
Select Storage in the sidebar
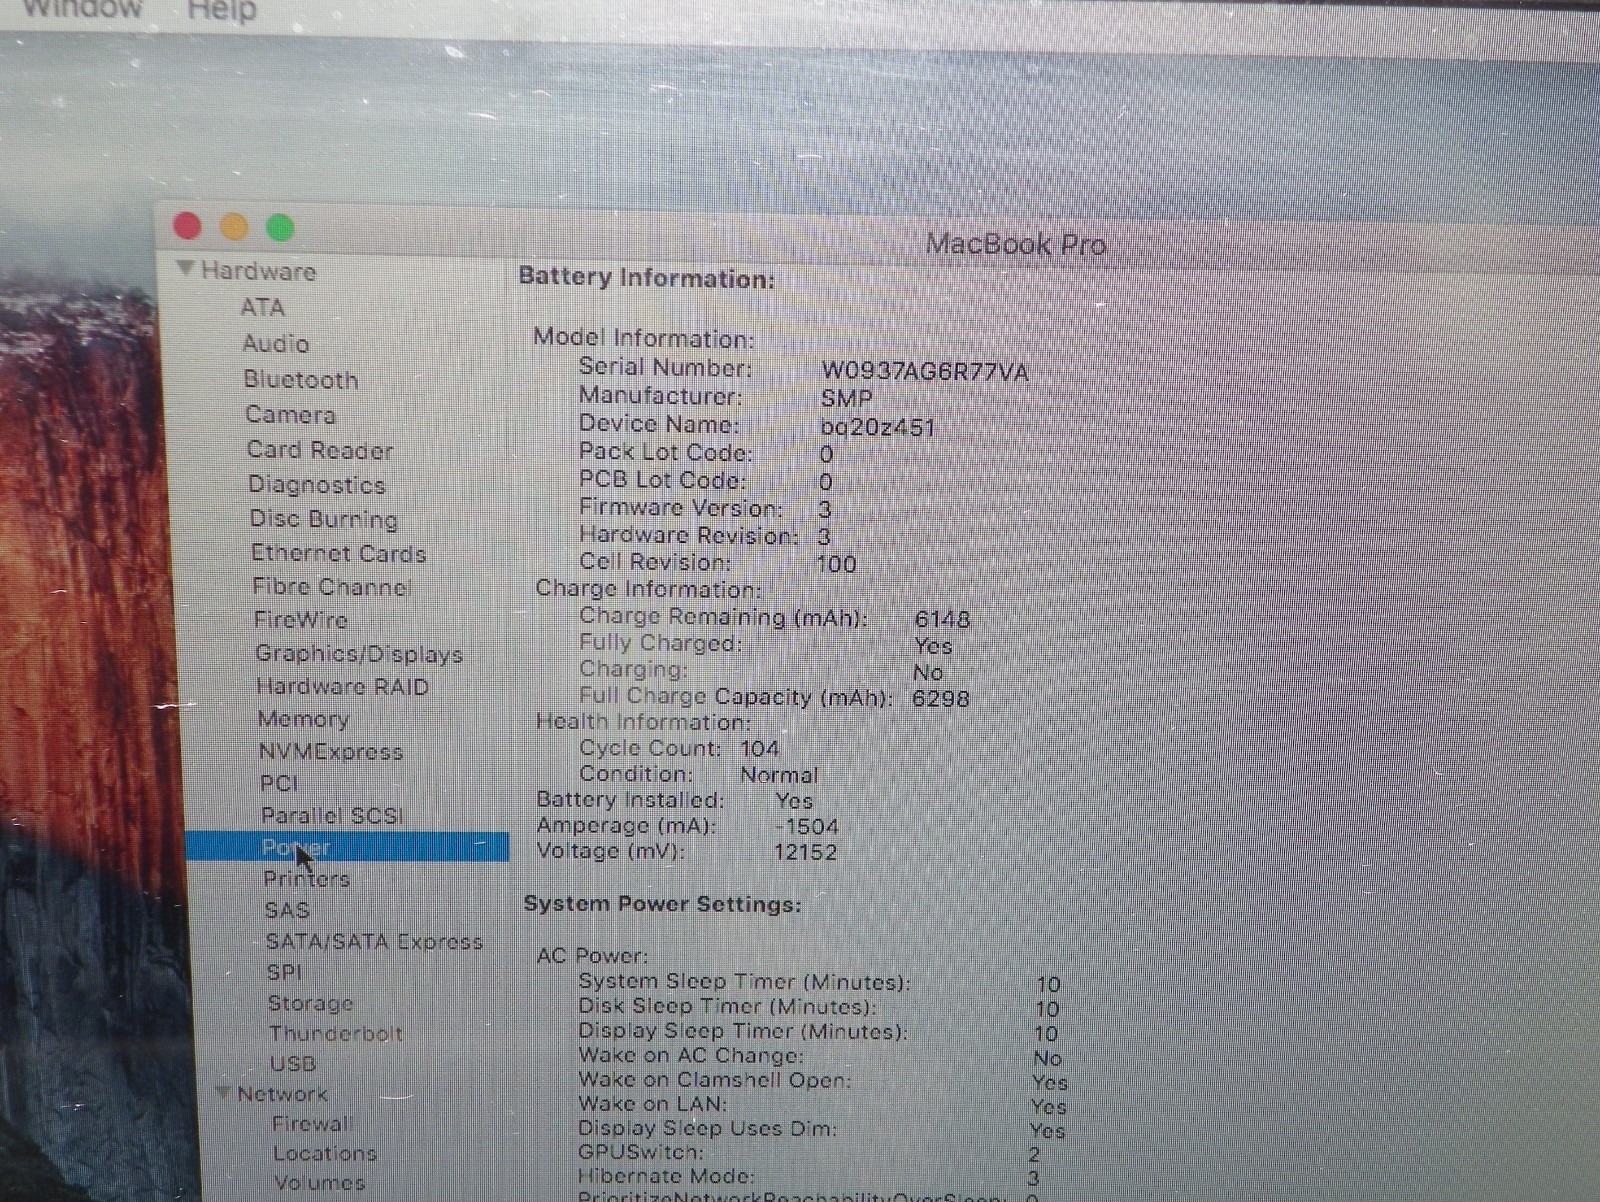pyautogui.click(x=311, y=1003)
